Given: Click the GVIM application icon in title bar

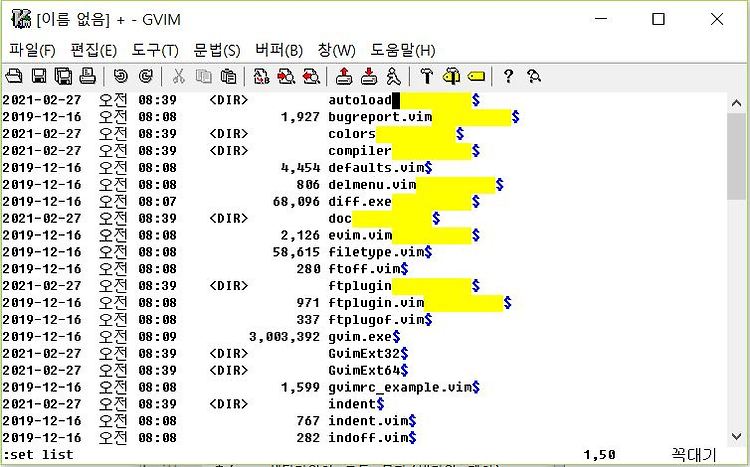Looking at the screenshot, I should pos(21,19).
